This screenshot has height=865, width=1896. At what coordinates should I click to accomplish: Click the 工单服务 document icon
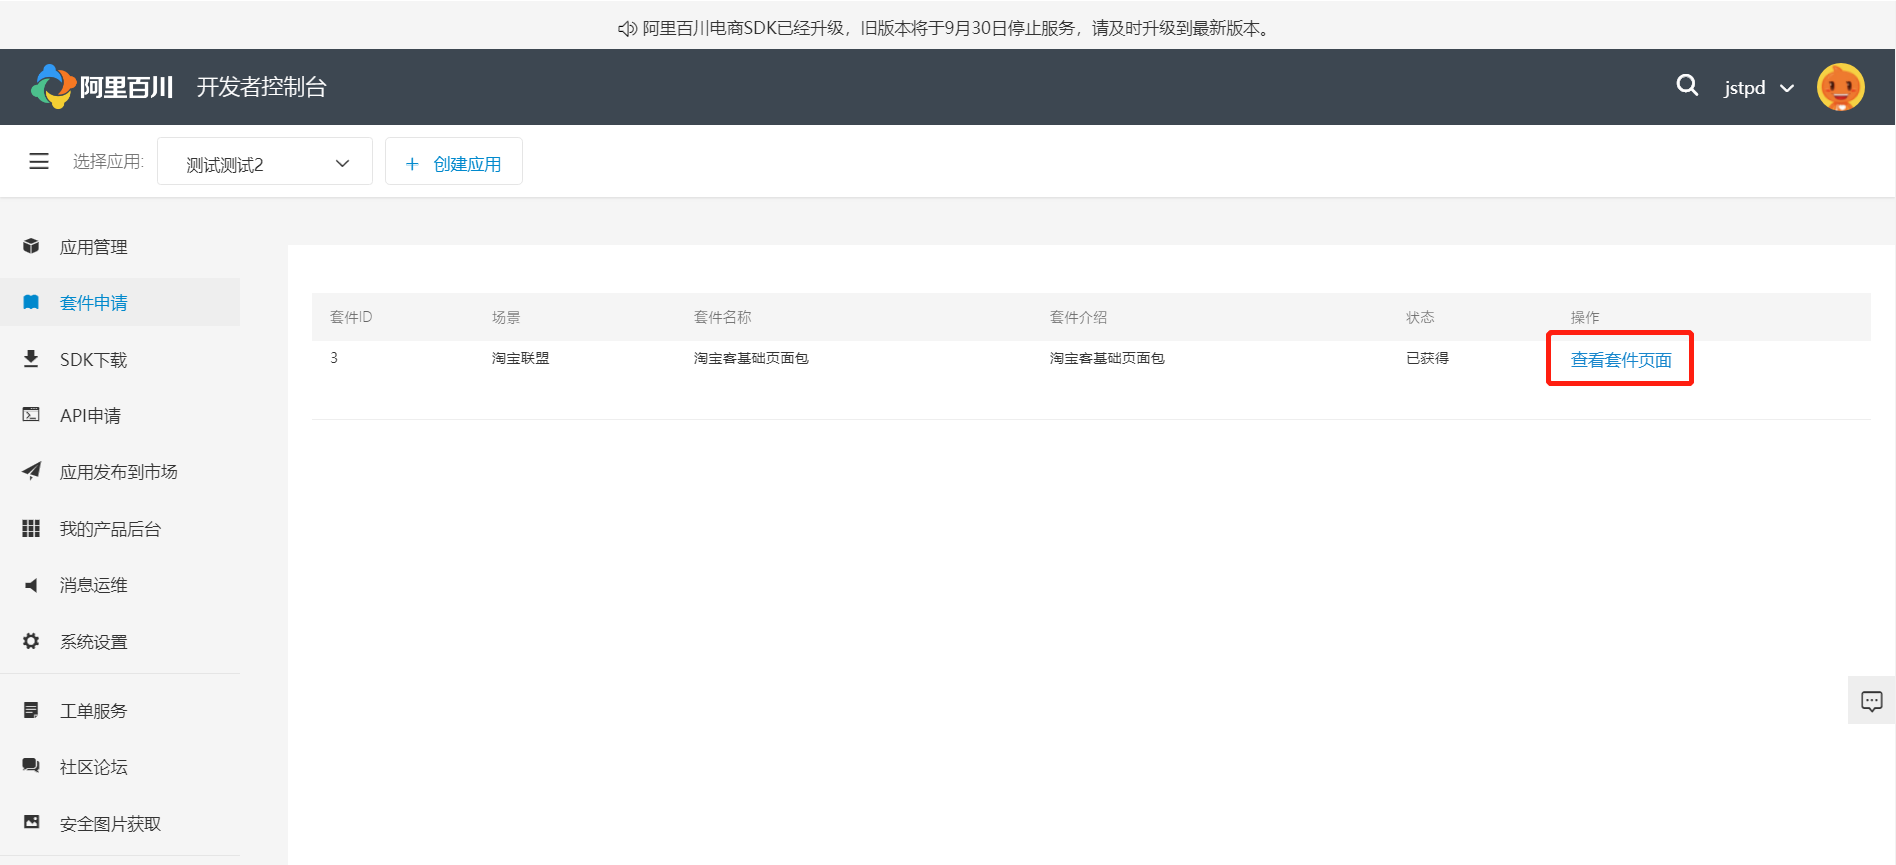pyautogui.click(x=31, y=710)
